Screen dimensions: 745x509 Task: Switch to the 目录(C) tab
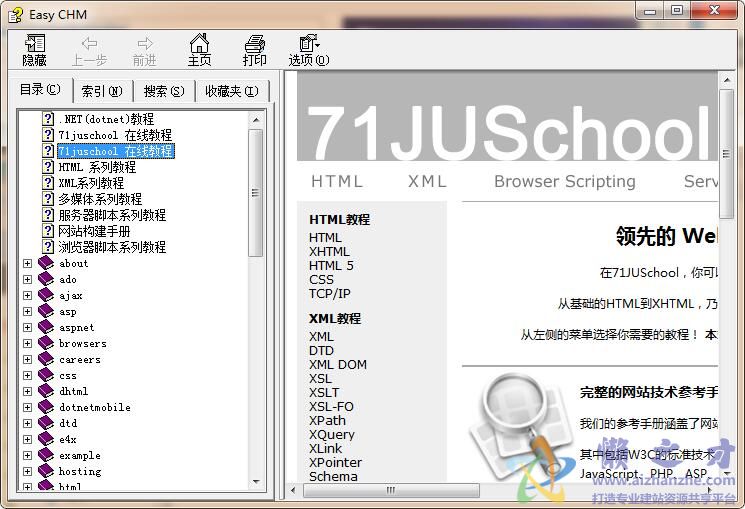coord(40,89)
